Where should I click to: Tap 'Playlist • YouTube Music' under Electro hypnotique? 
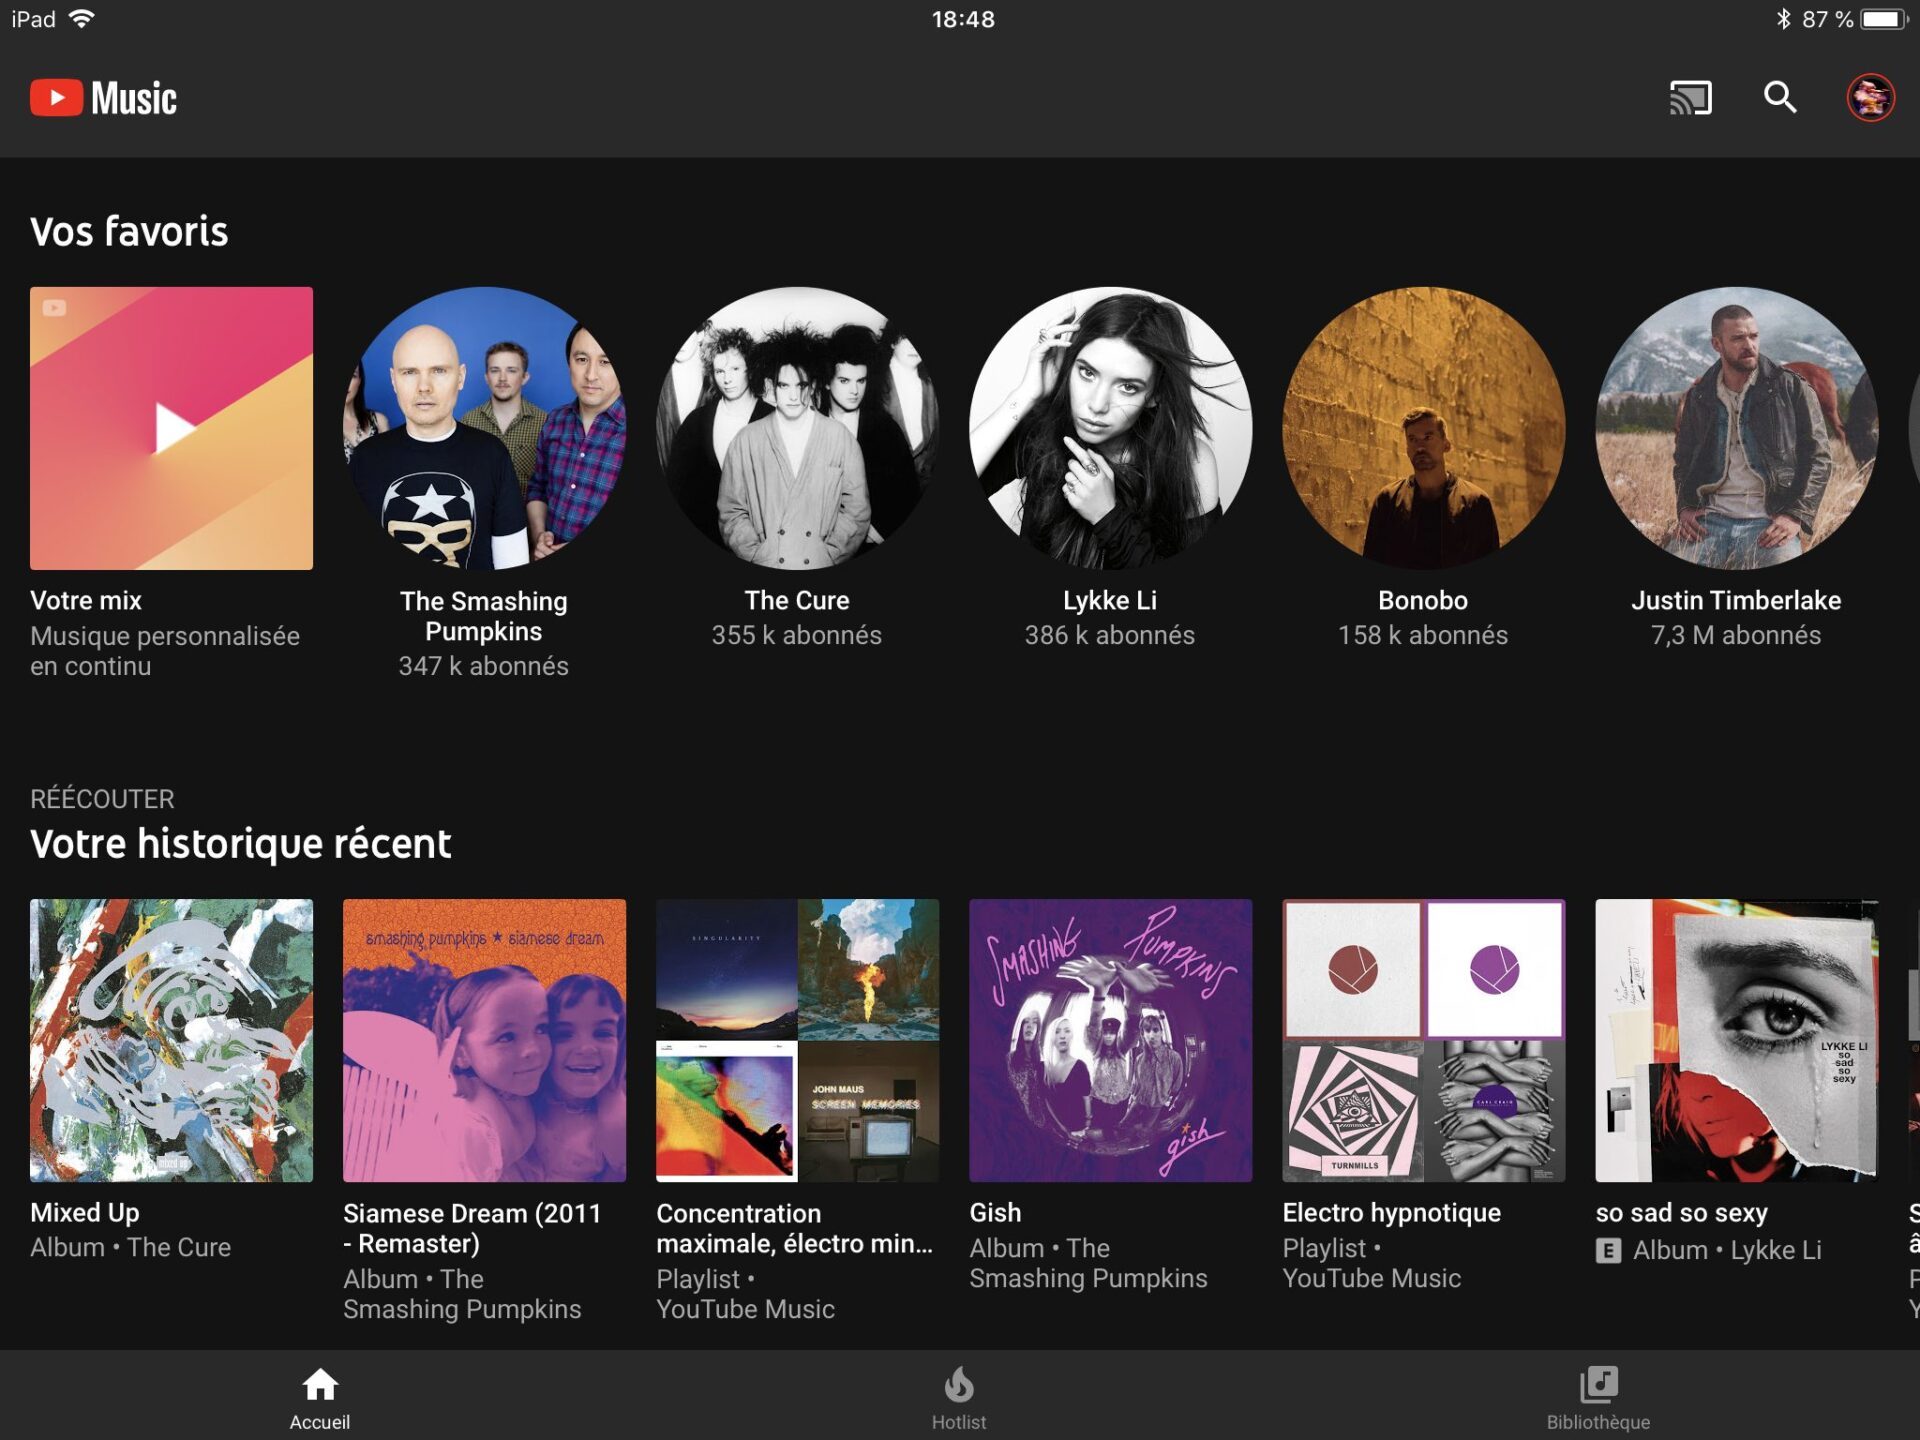(x=1371, y=1263)
